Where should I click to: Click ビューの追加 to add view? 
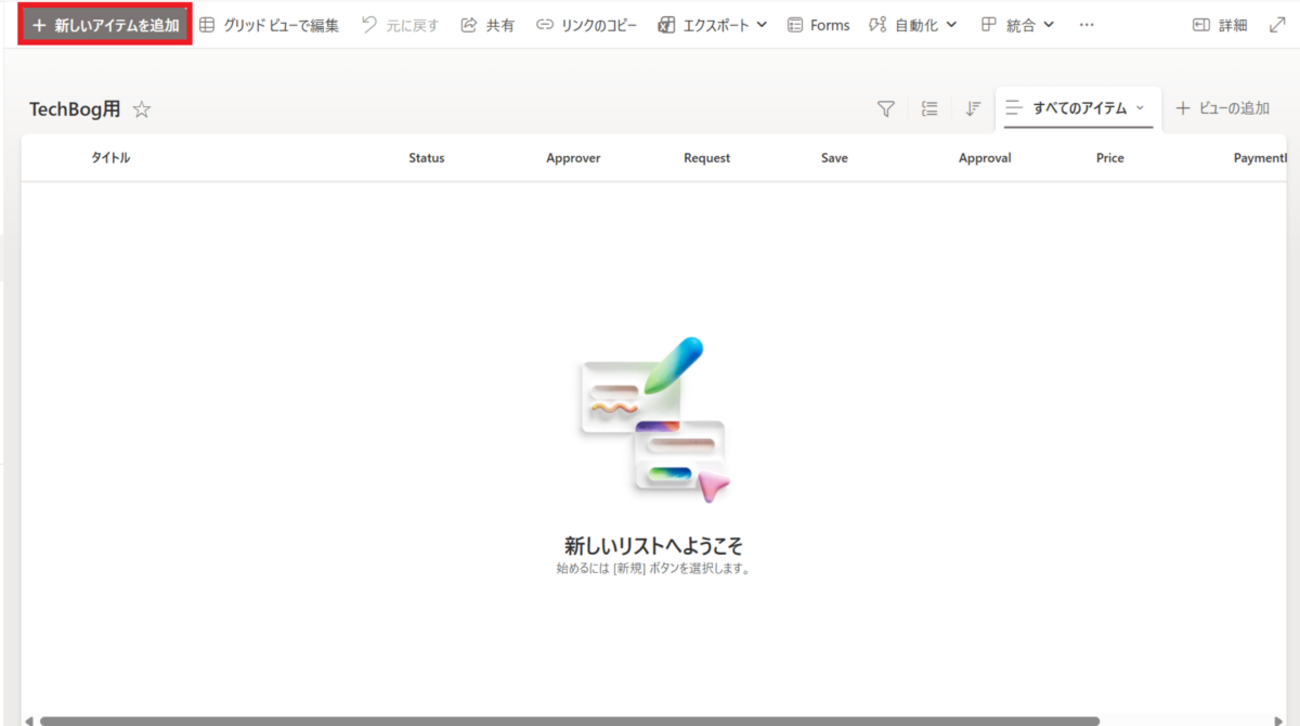(x=1222, y=108)
